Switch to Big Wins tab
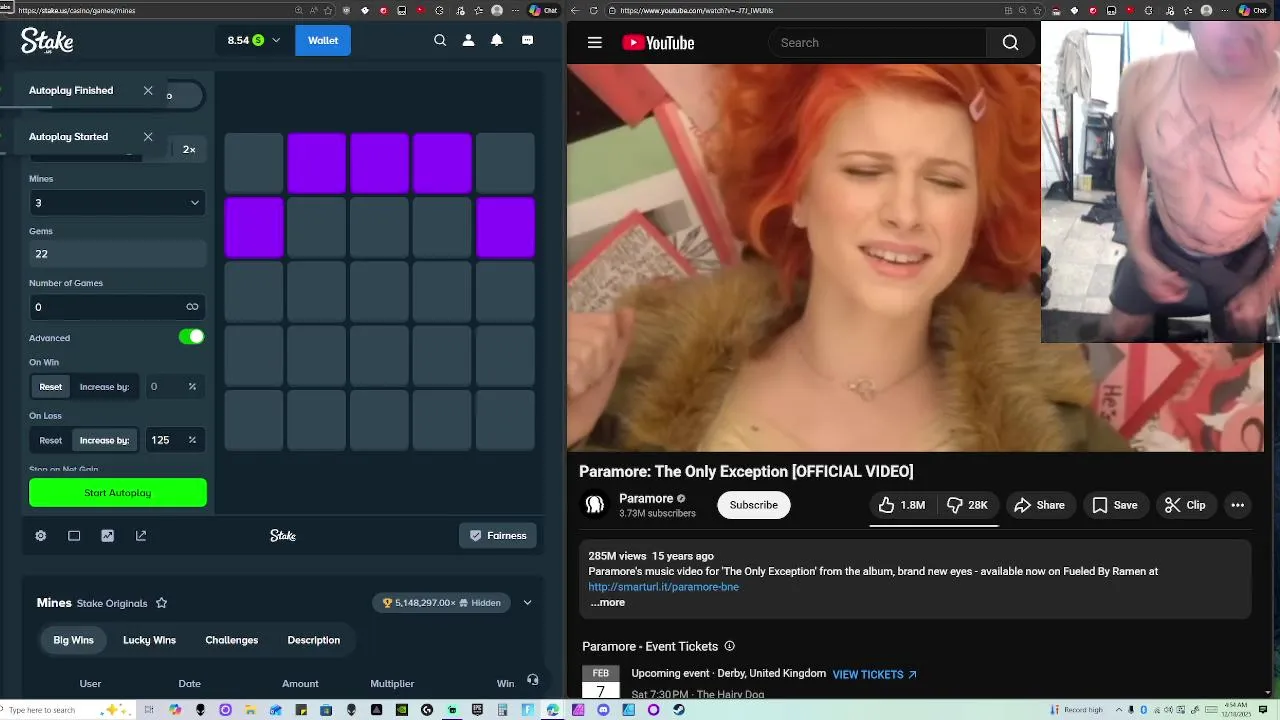The width and height of the screenshot is (1280, 720). click(x=73, y=640)
